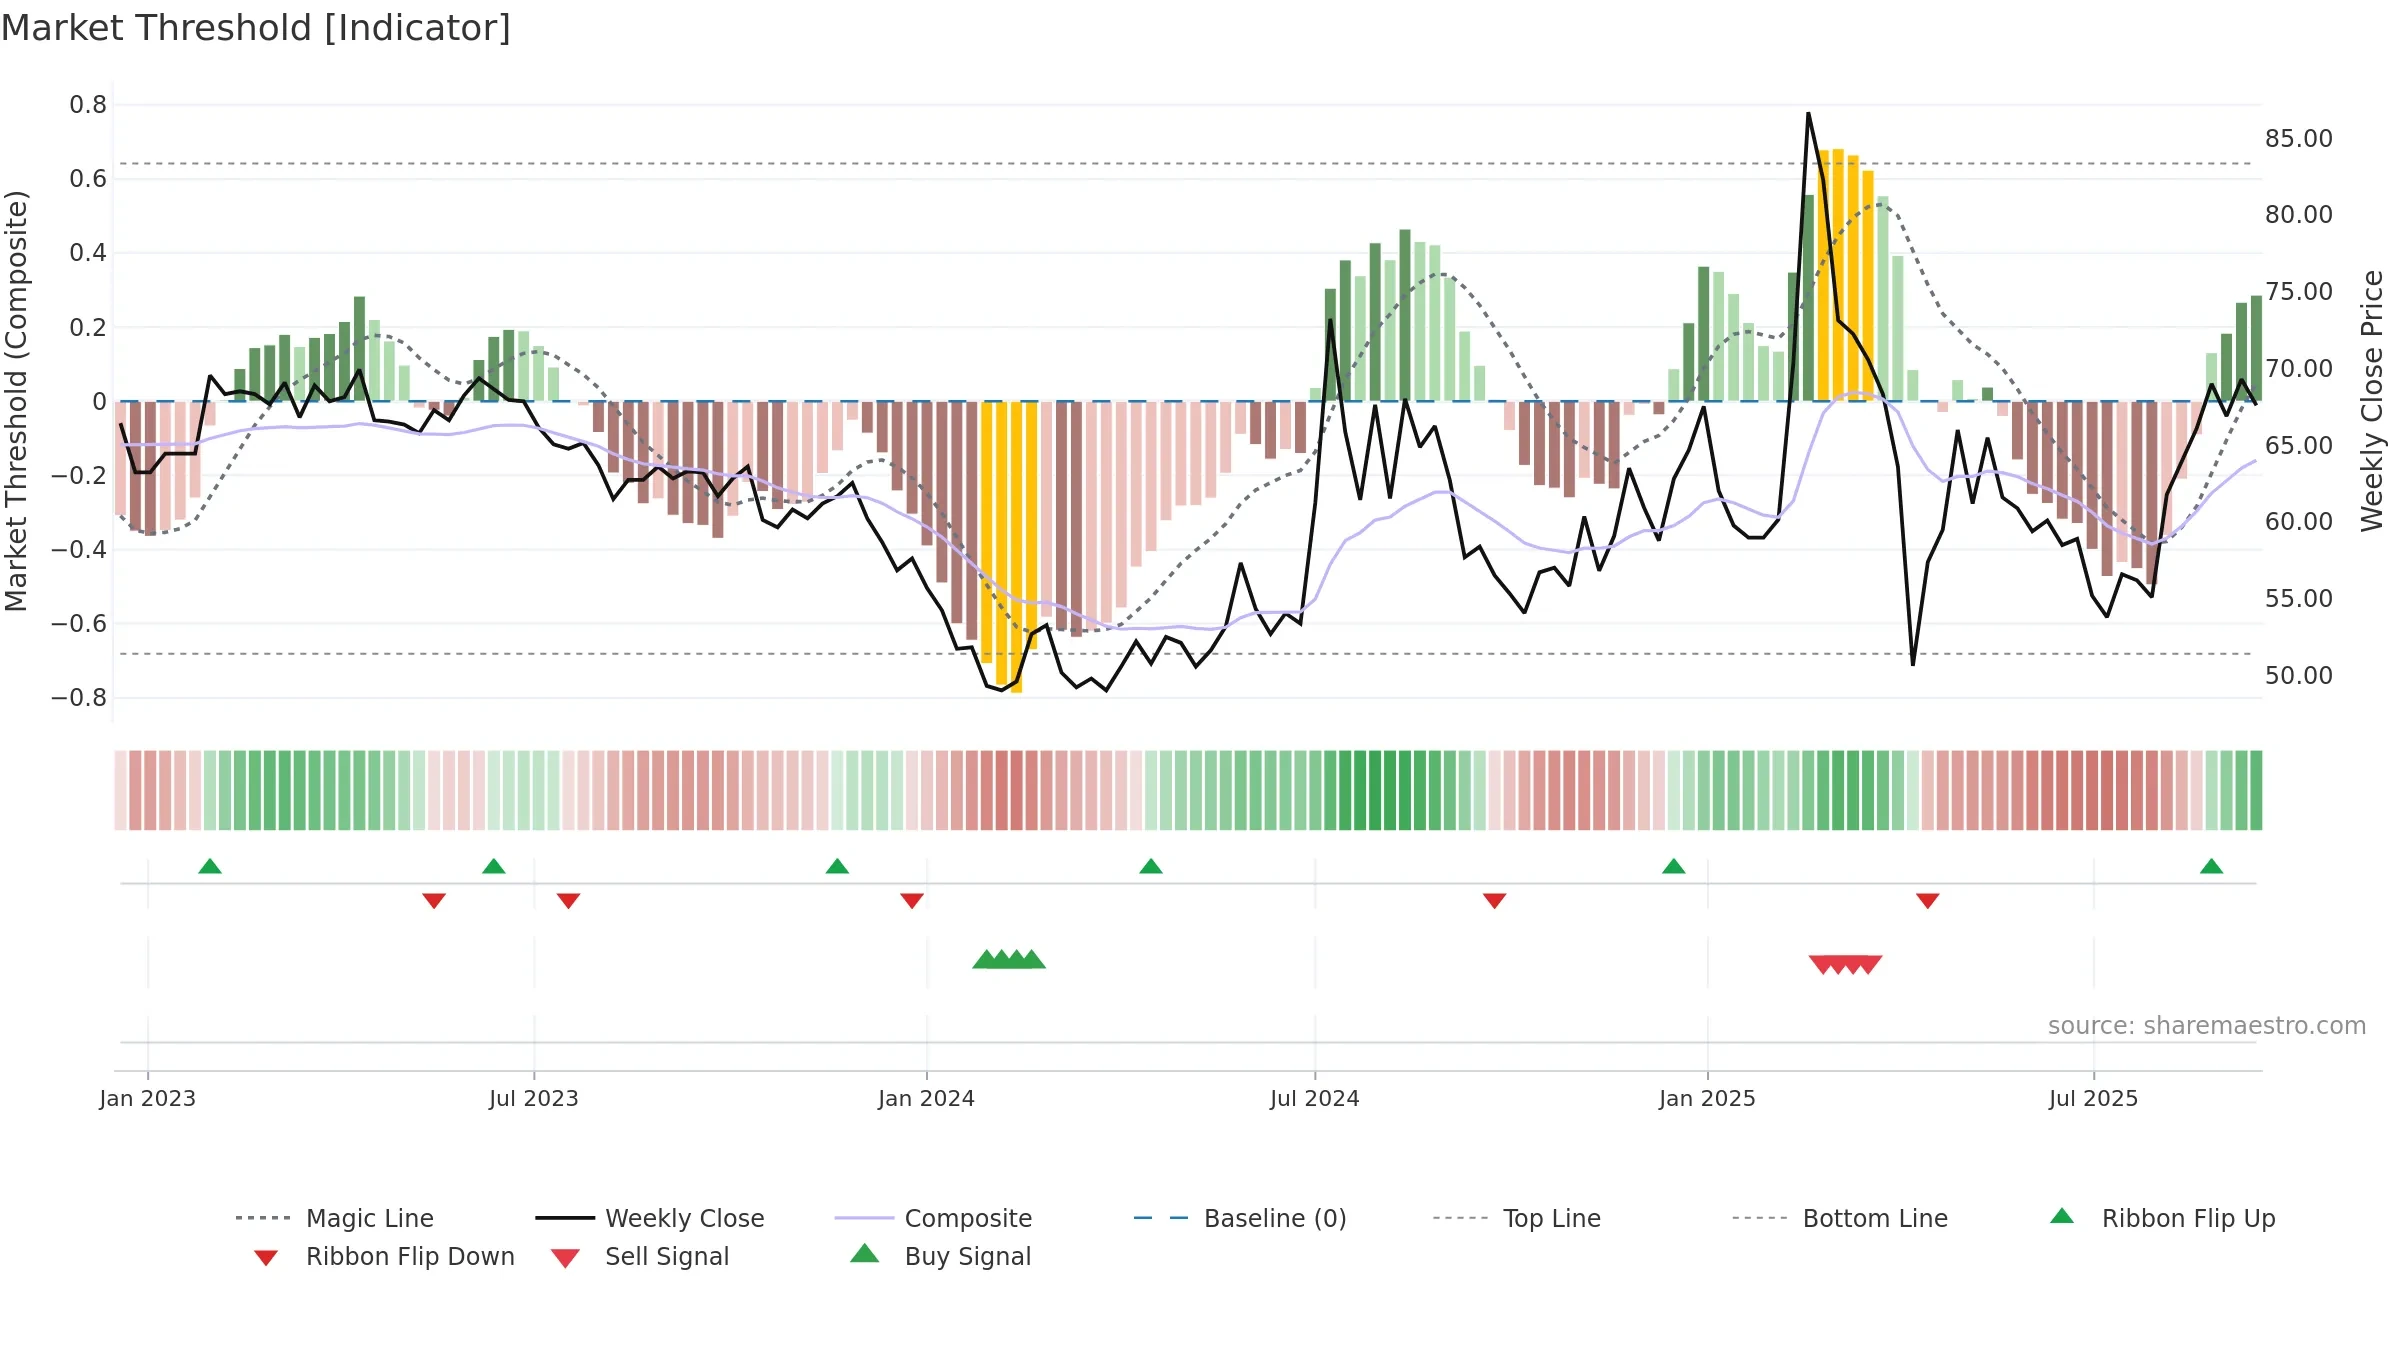Click the Jul 2025 x-axis label
This screenshot has width=2400, height=1350.
point(2094,1099)
